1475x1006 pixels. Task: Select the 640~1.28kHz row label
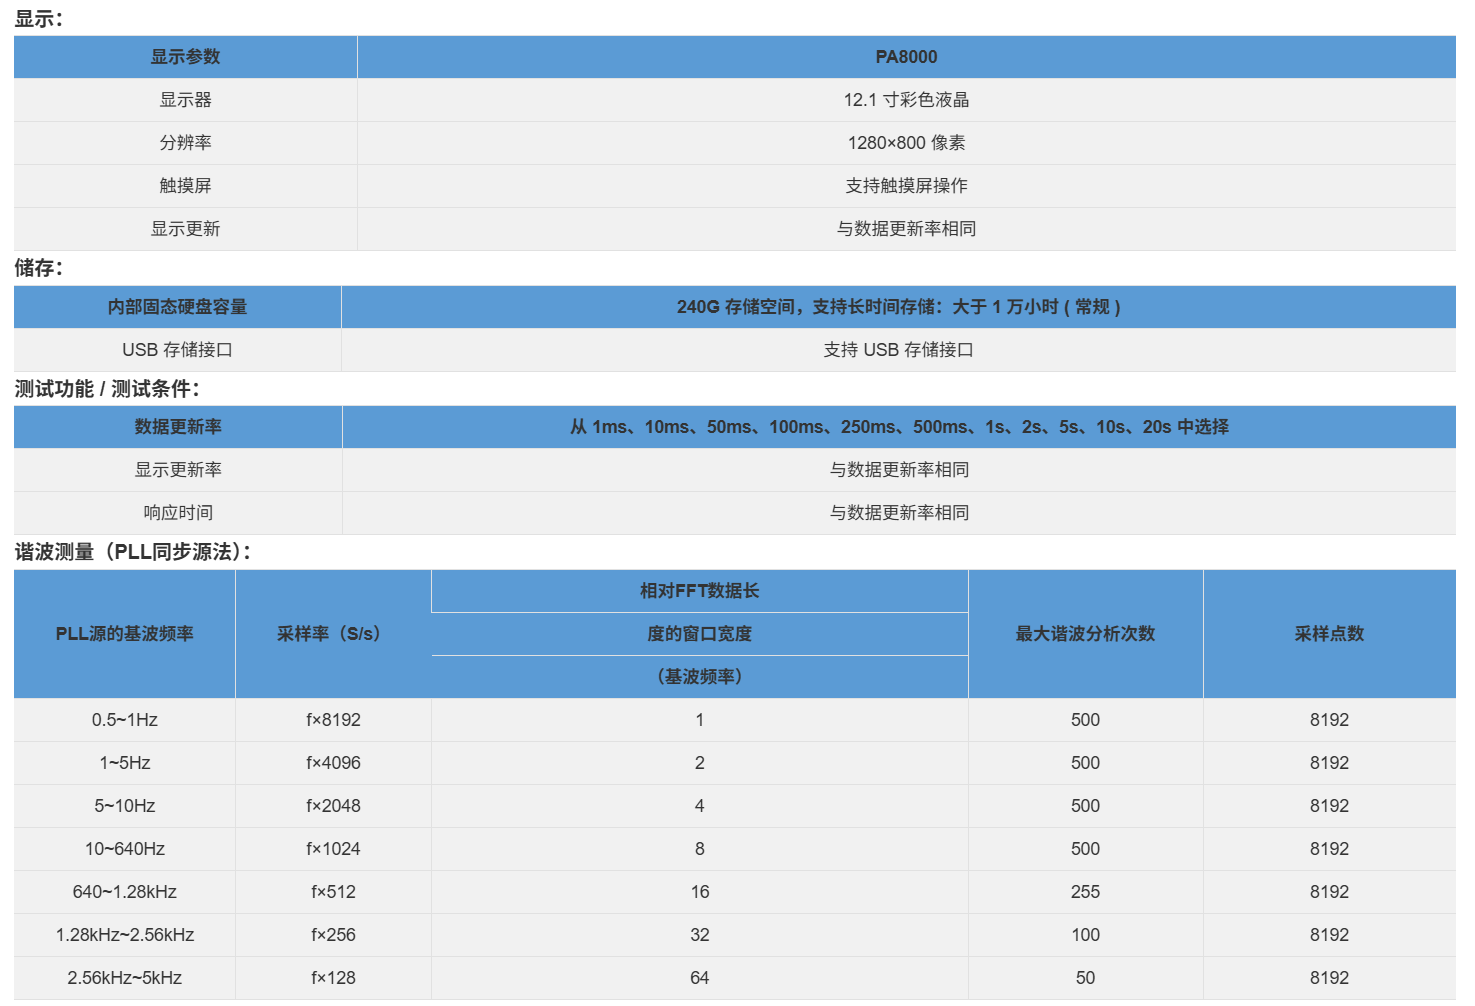point(124,892)
